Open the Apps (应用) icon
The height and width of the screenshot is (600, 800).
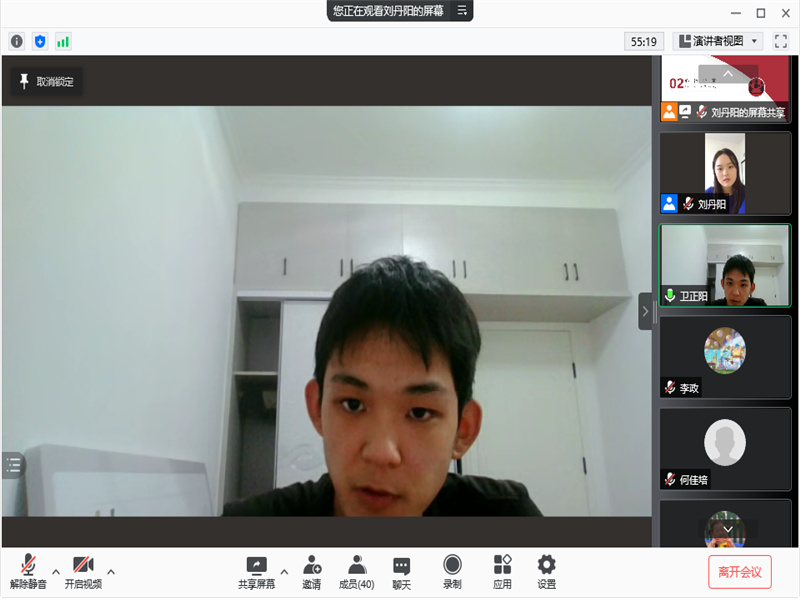tap(502, 572)
